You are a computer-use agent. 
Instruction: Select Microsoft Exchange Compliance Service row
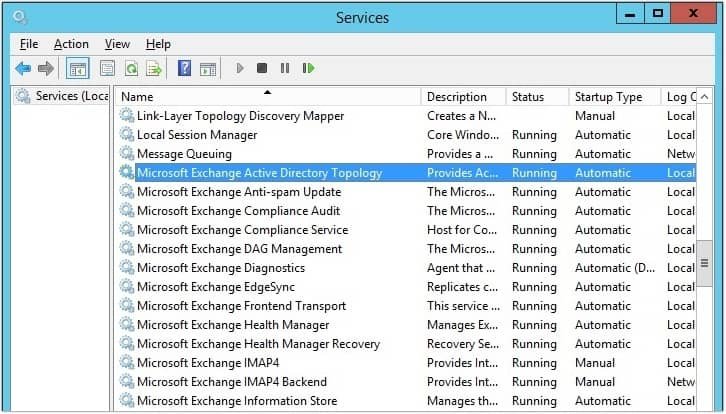click(407, 230)
